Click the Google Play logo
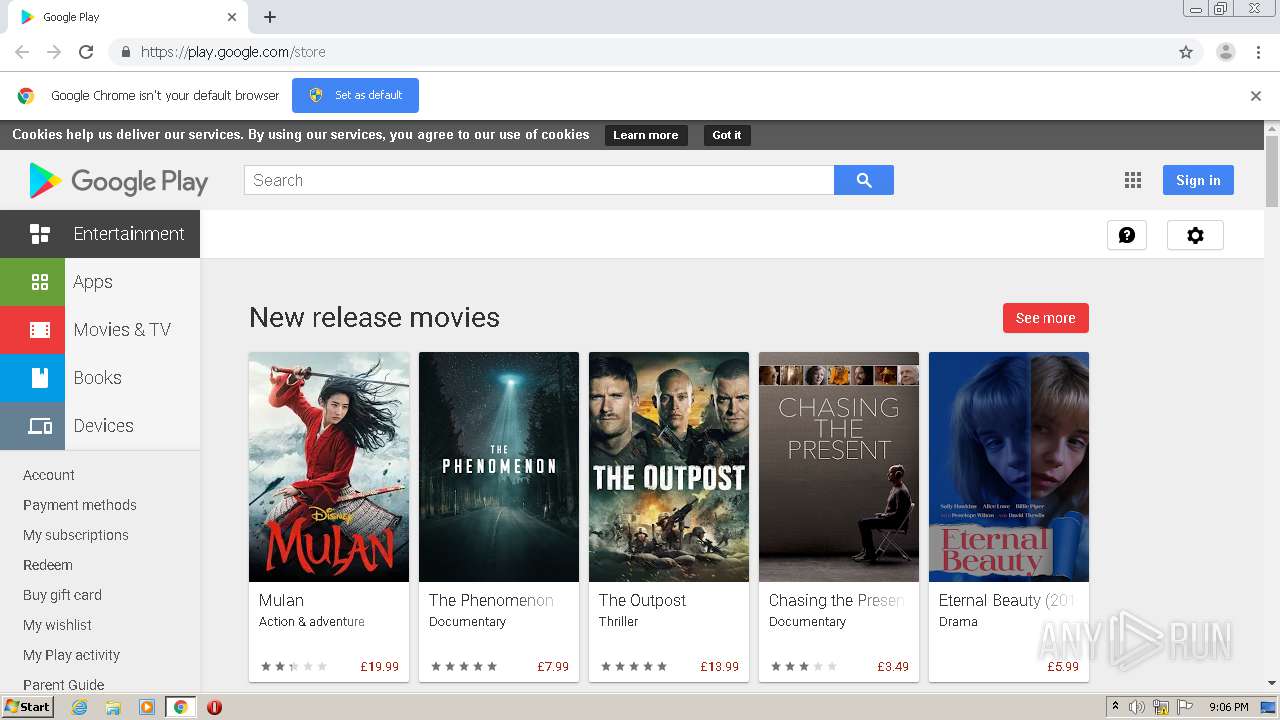The image size is (1280, 720). [x=118, y=181]
